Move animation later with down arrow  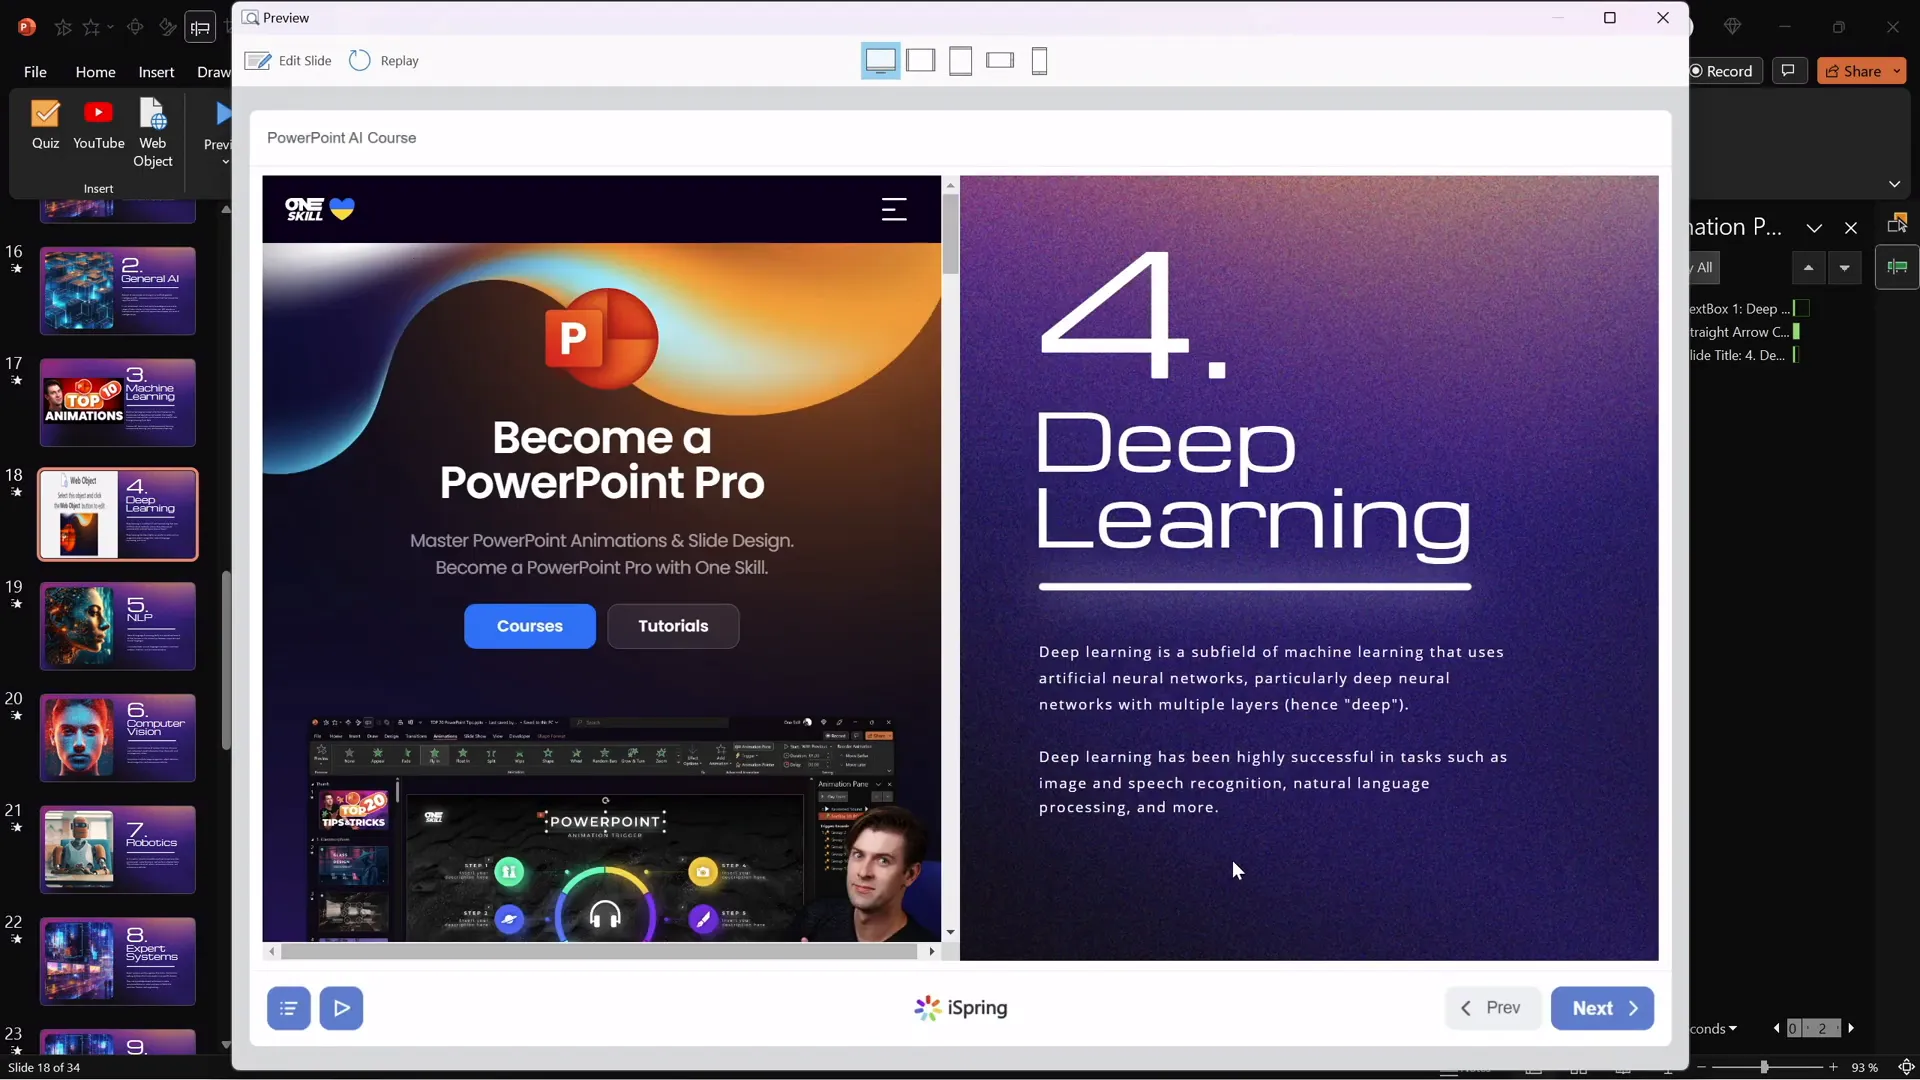tap(1845, 268)
